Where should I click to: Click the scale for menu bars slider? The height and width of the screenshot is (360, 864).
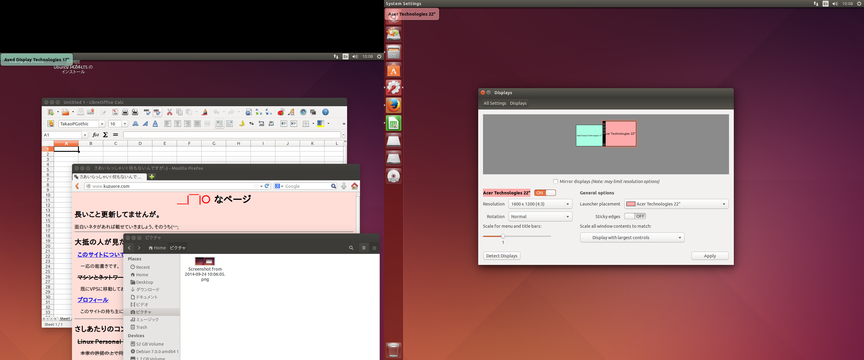pos(517,236)
